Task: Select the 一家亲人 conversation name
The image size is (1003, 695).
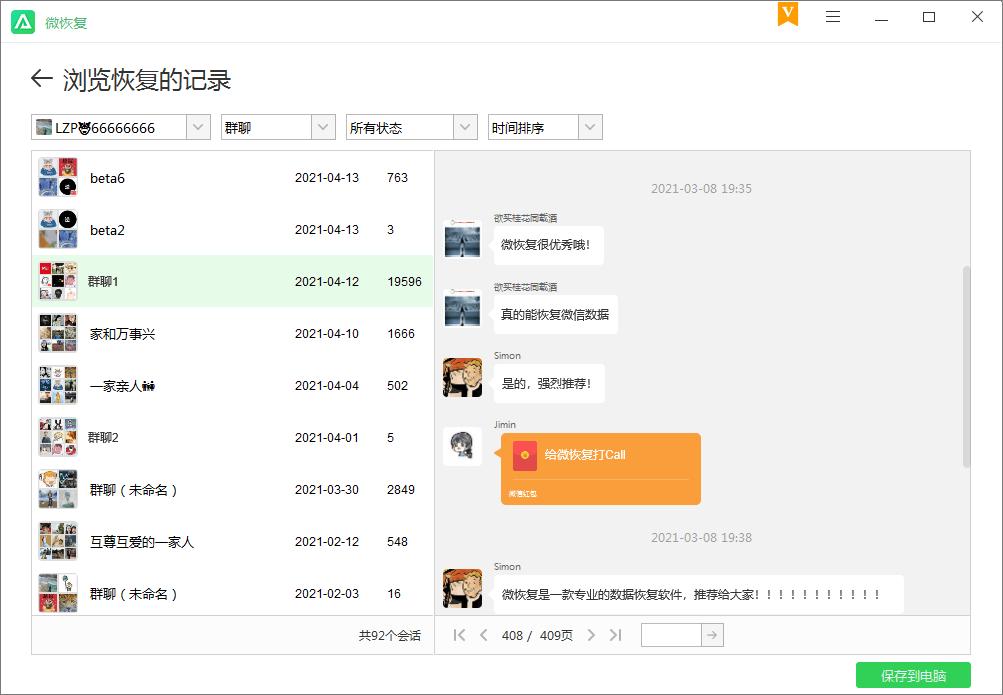Action: pos(122,386)
